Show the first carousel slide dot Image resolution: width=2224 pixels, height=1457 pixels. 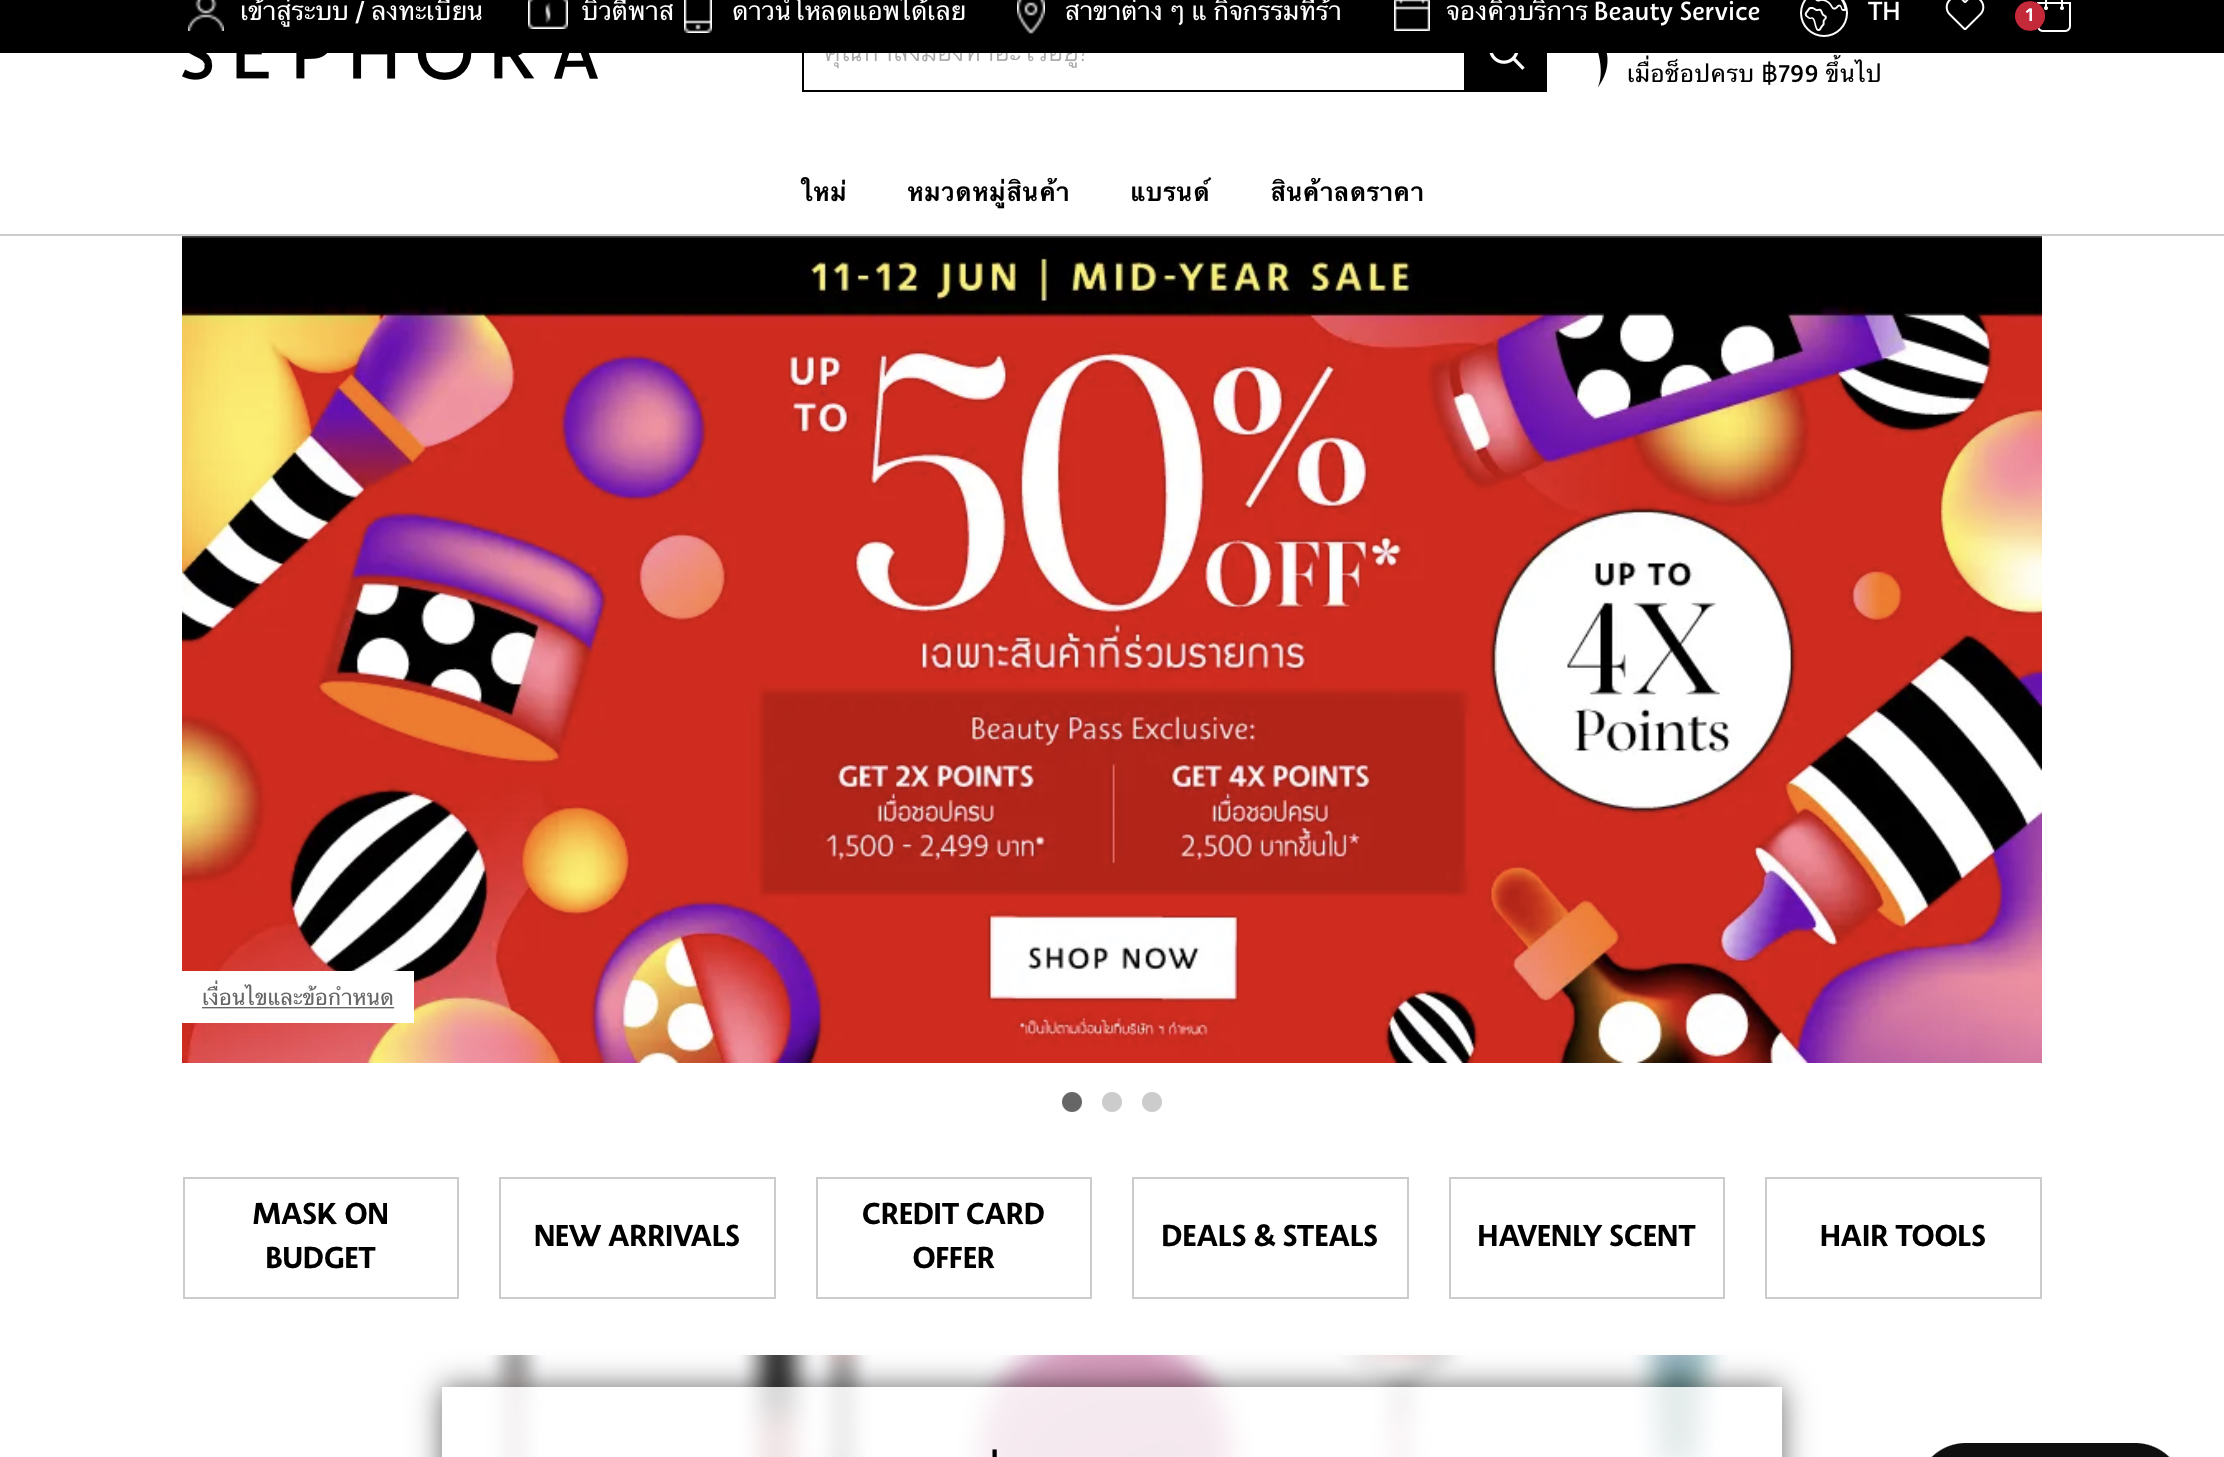pos(1072,1102)
